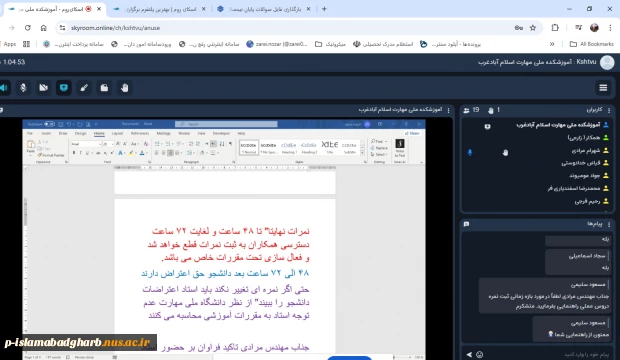Click the emoji picker in chat
Viewport: 620px width, 360px height.
tap(480, 354)
